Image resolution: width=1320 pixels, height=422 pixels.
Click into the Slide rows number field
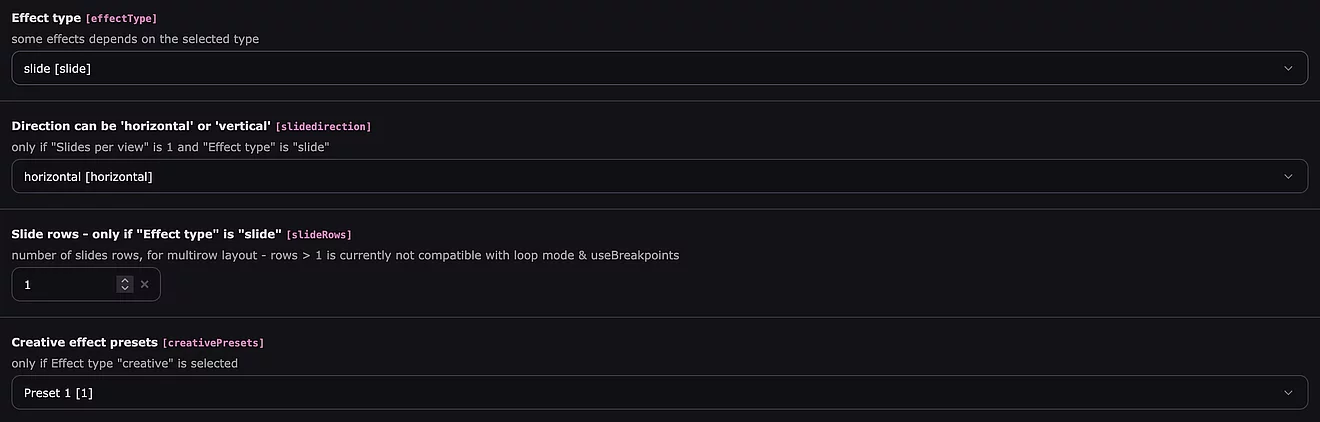65,285
